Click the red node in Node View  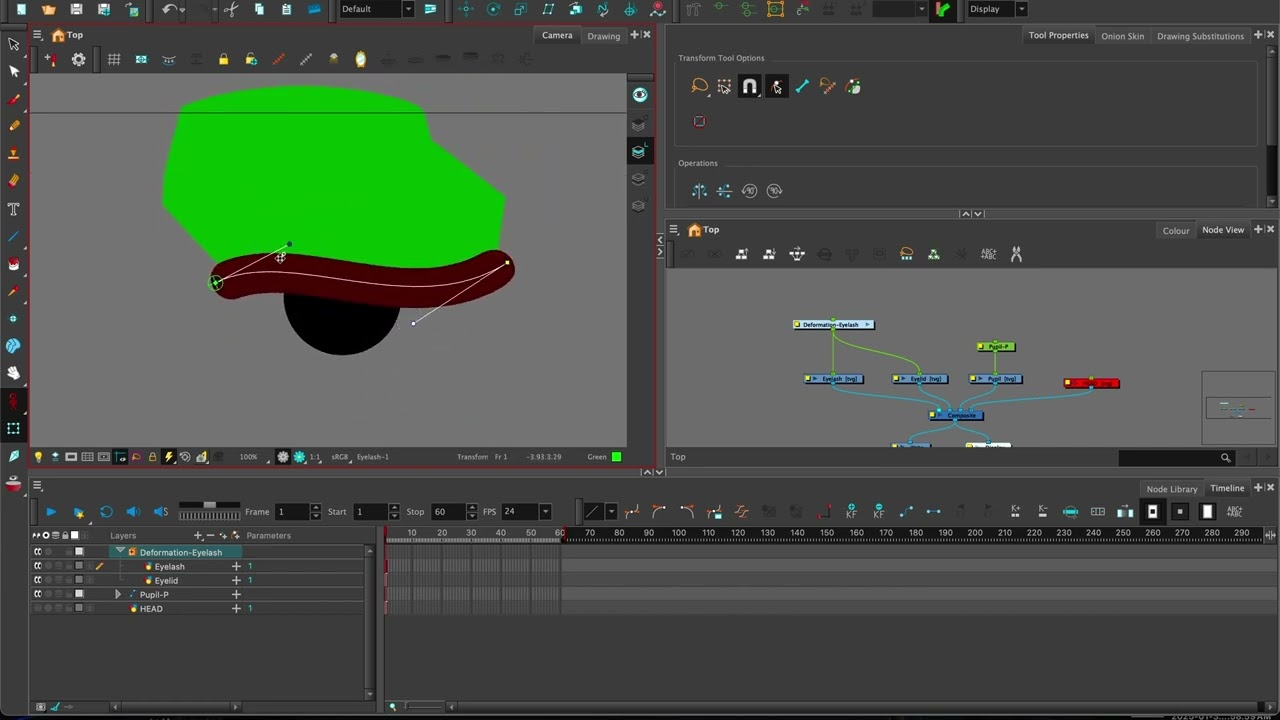tap(1092, 383)
